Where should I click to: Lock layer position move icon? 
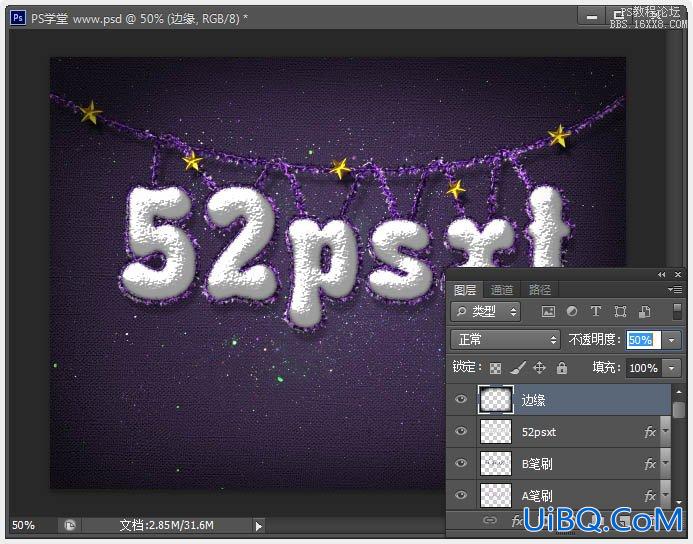[x=539, y=368]
